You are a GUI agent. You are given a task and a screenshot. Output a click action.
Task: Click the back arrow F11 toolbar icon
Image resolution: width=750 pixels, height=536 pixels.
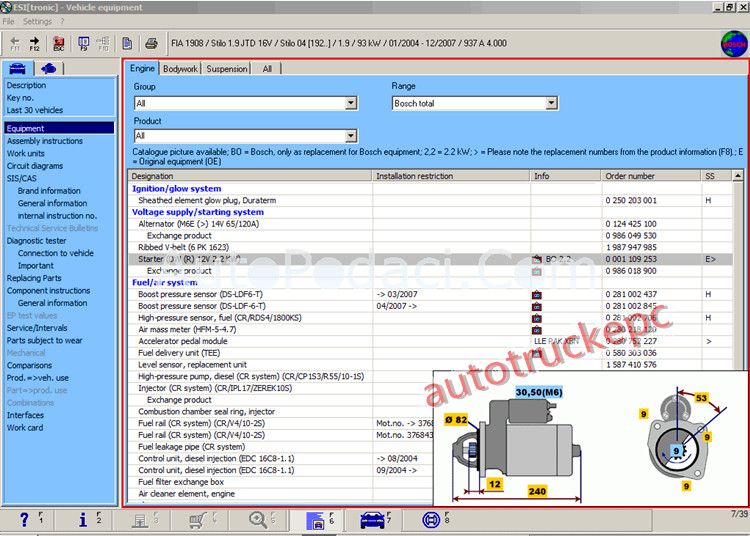(15, 44)
